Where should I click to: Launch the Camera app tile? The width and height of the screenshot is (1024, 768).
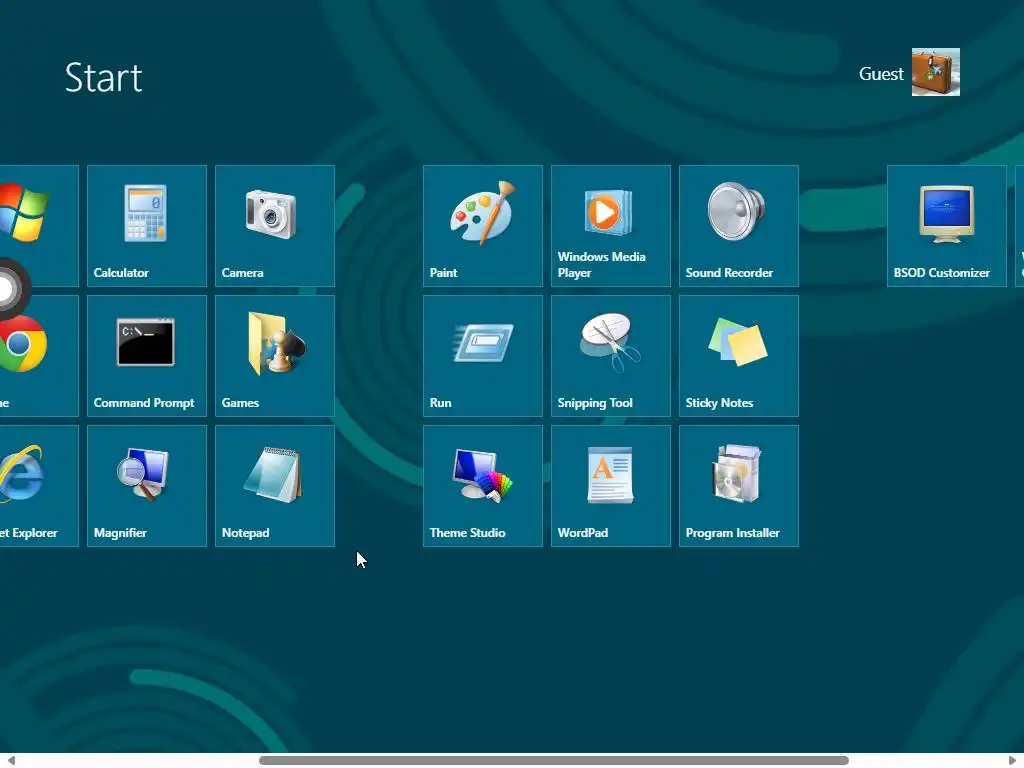click(275, 226)
